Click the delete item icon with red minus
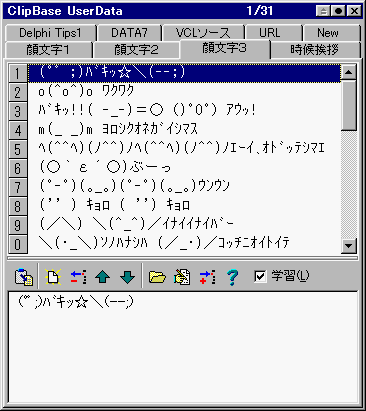 click(78, 277)
